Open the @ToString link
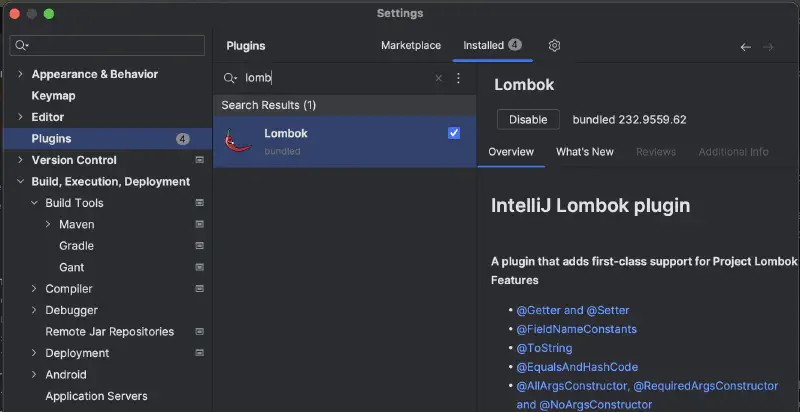800x412 pixels. point(544,348)
